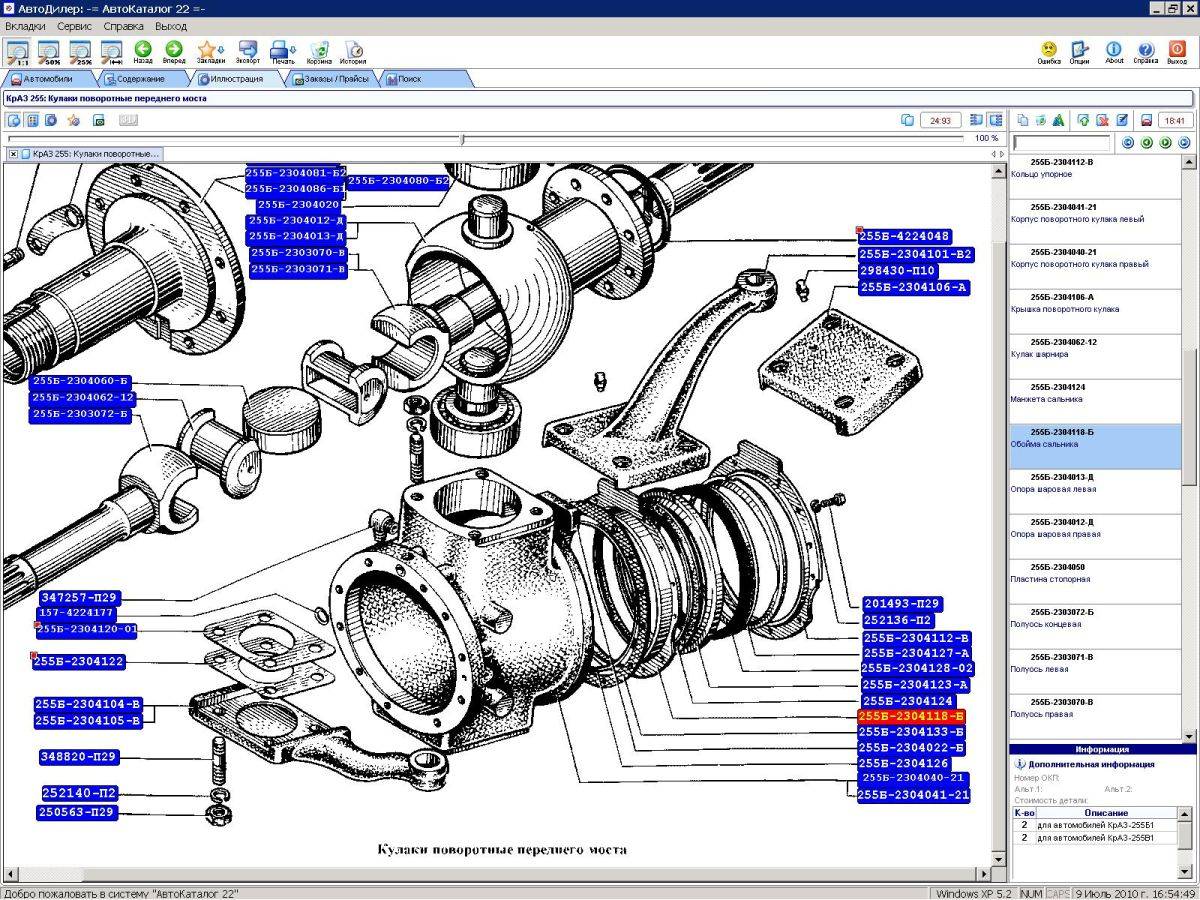Report an error with Ошибка icon
The height and width of the screenshot is (900, 1200).
(x=1049, y=51)
